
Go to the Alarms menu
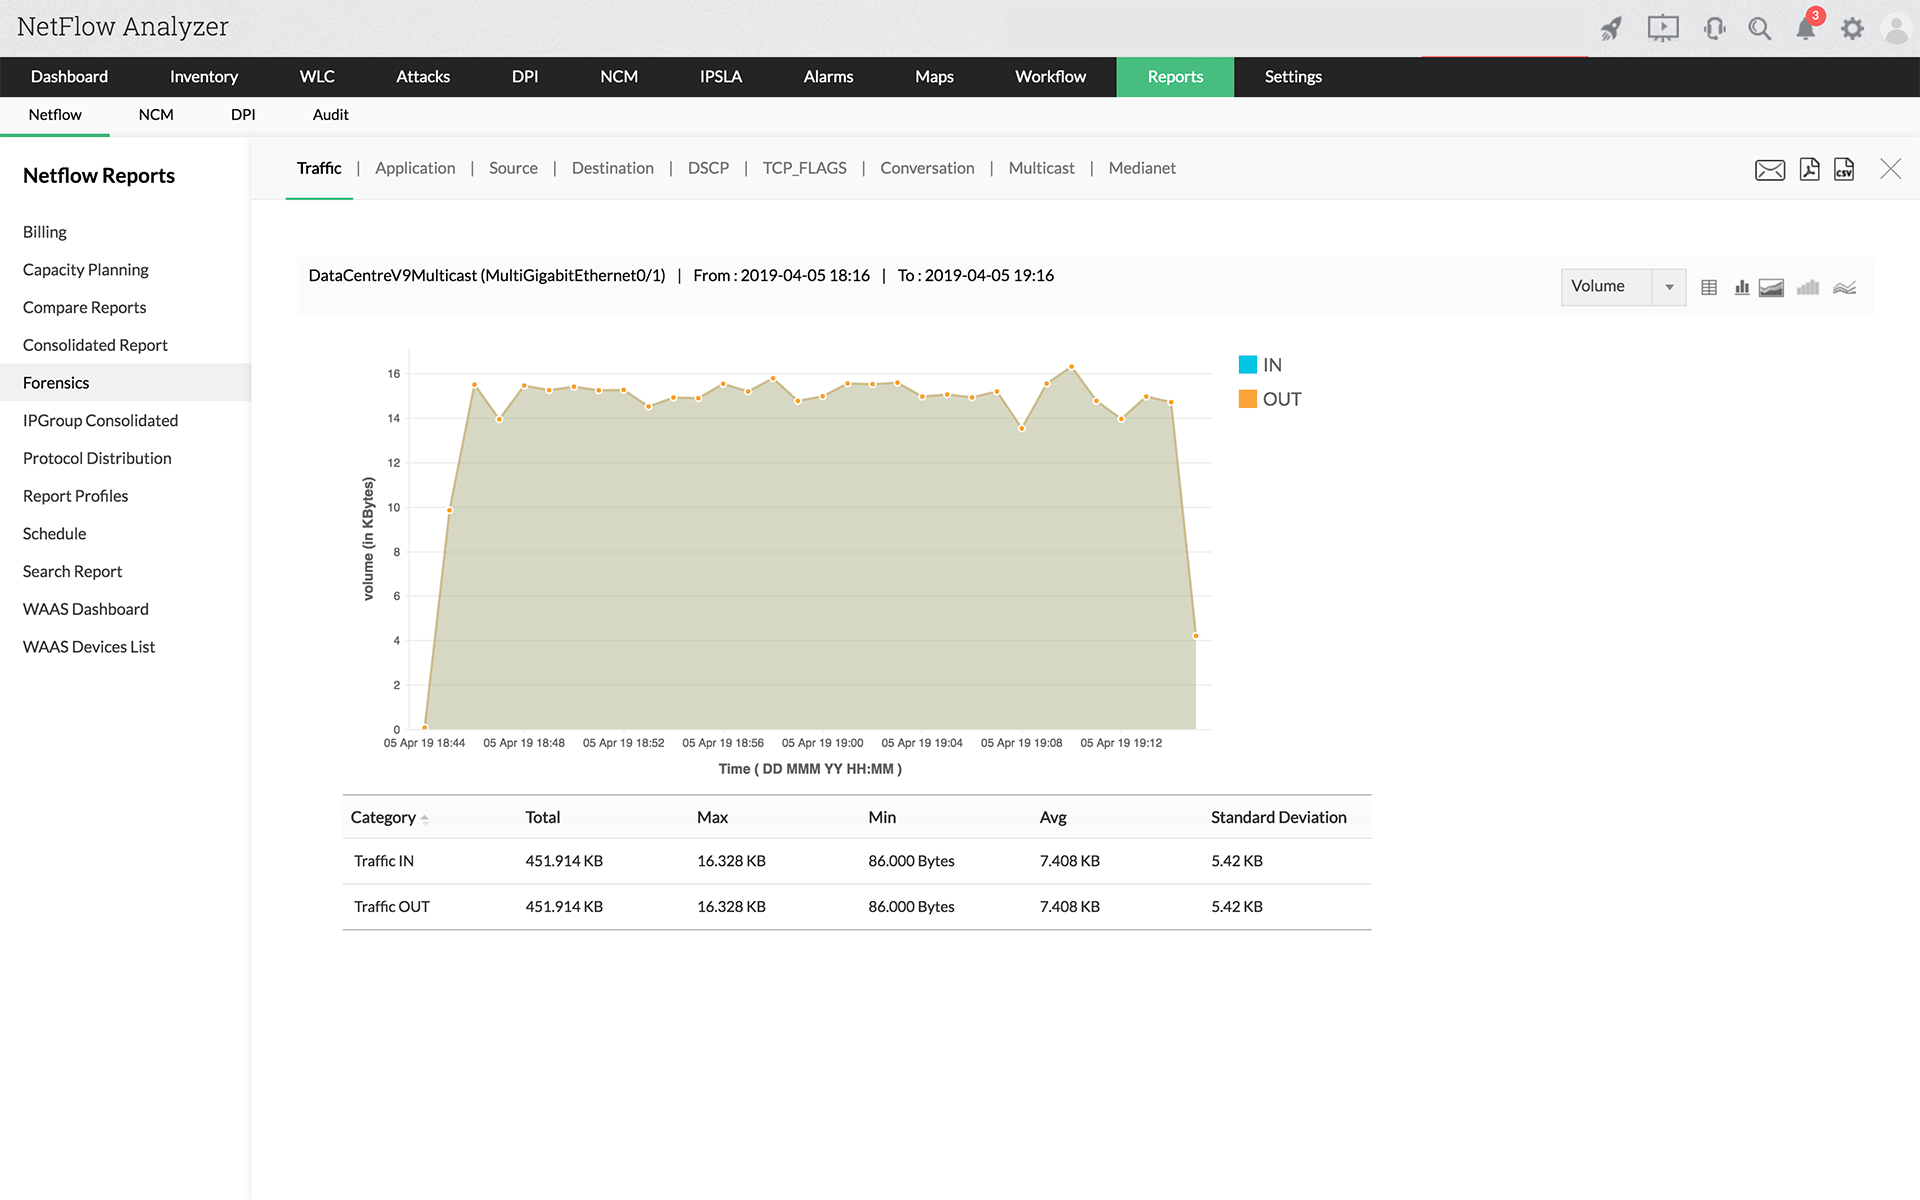tap(828, 77)
